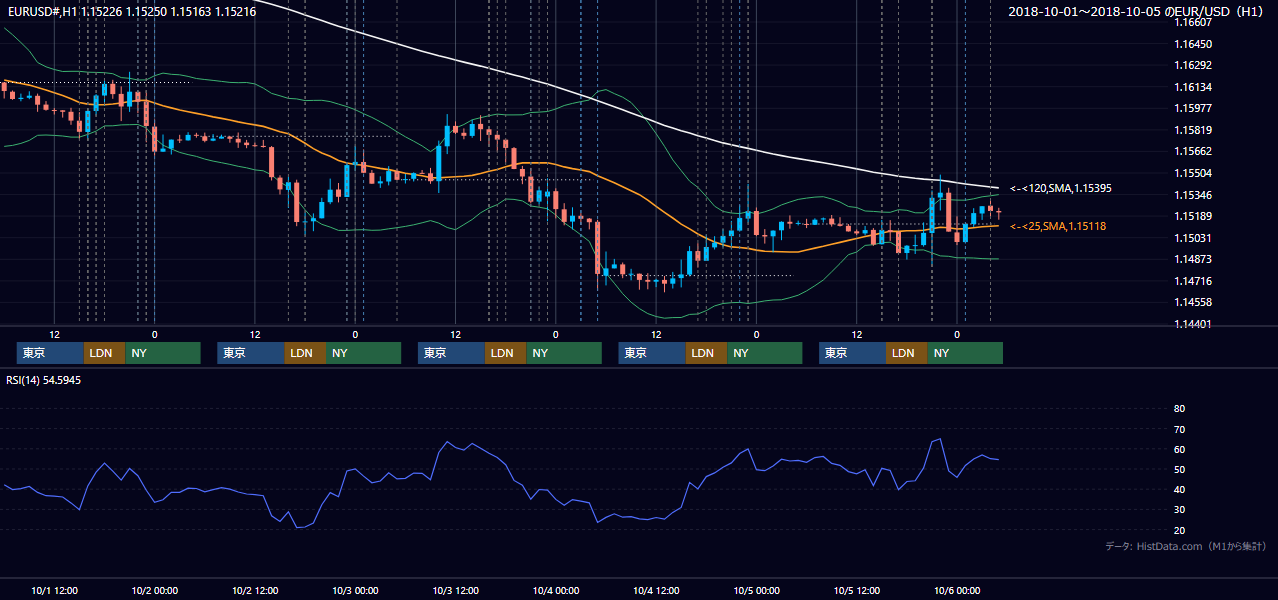Click the 10/3 12:00 time axis label
The width and height of the screenshot is (1278, 600).
point(456,590)
